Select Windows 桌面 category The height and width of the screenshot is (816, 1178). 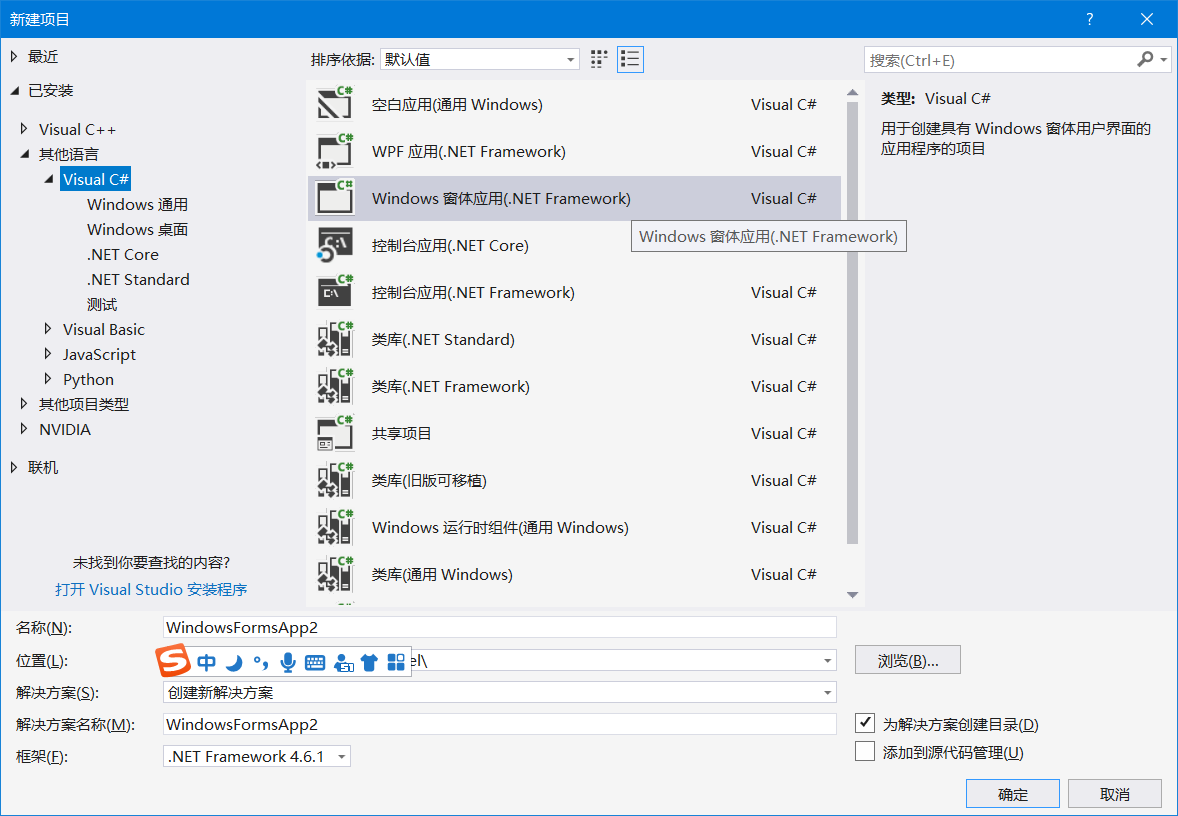(x=137, y=229)
